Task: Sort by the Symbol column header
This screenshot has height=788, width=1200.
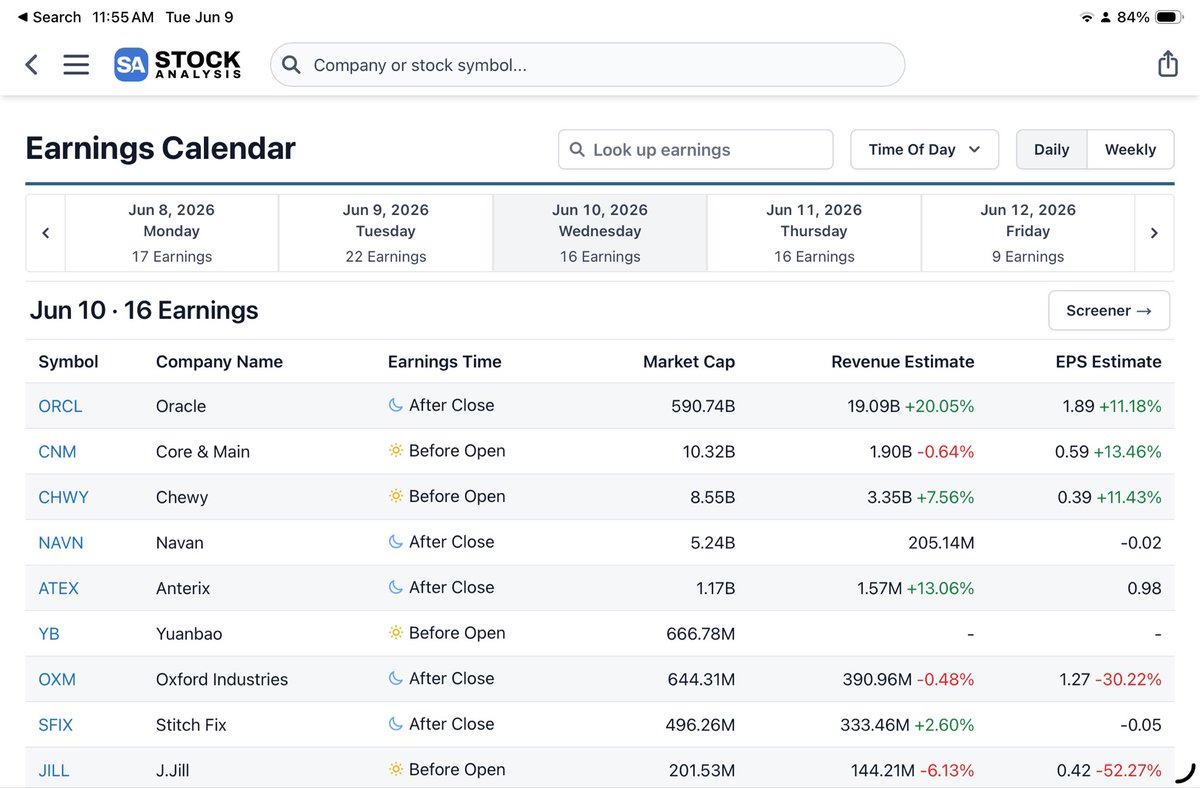Action: pyautogui.click(x=68, y=362)
